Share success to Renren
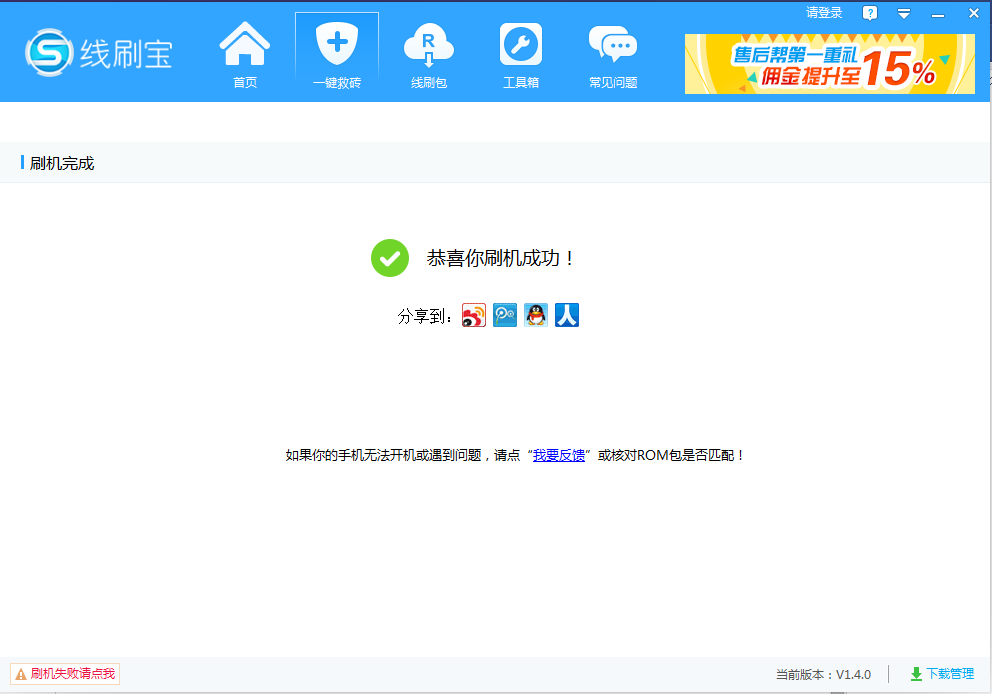The image size is (992, 694). [567, 314]
